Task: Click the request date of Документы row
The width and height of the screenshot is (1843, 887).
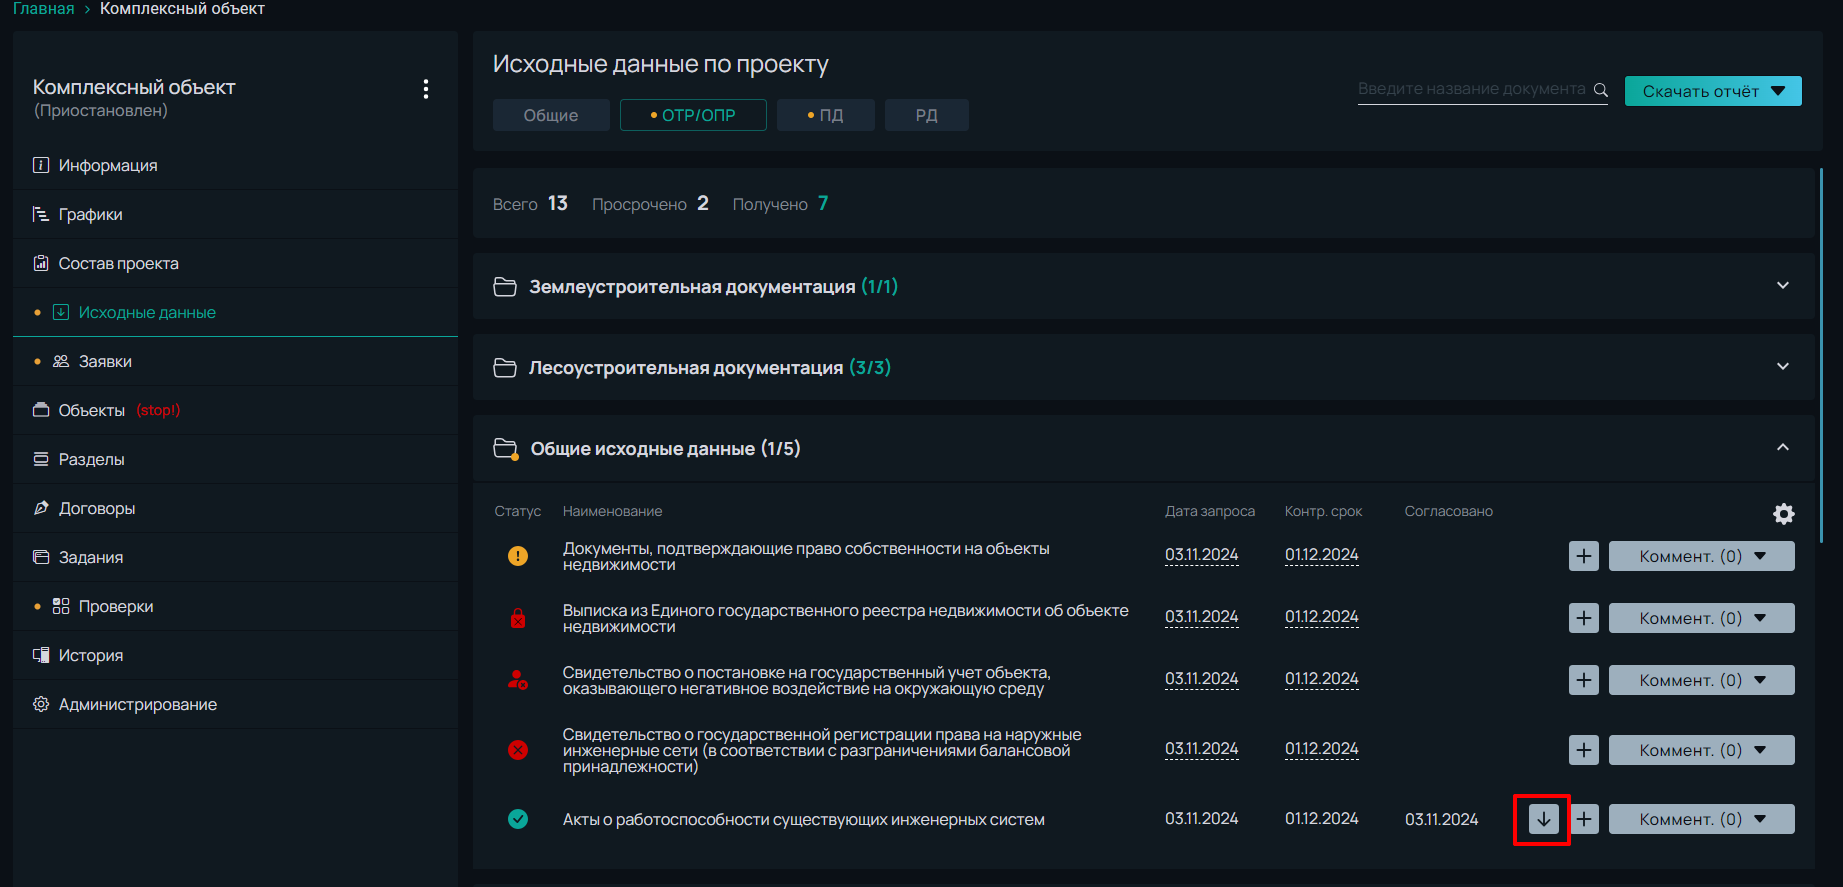Action: 1201,555
